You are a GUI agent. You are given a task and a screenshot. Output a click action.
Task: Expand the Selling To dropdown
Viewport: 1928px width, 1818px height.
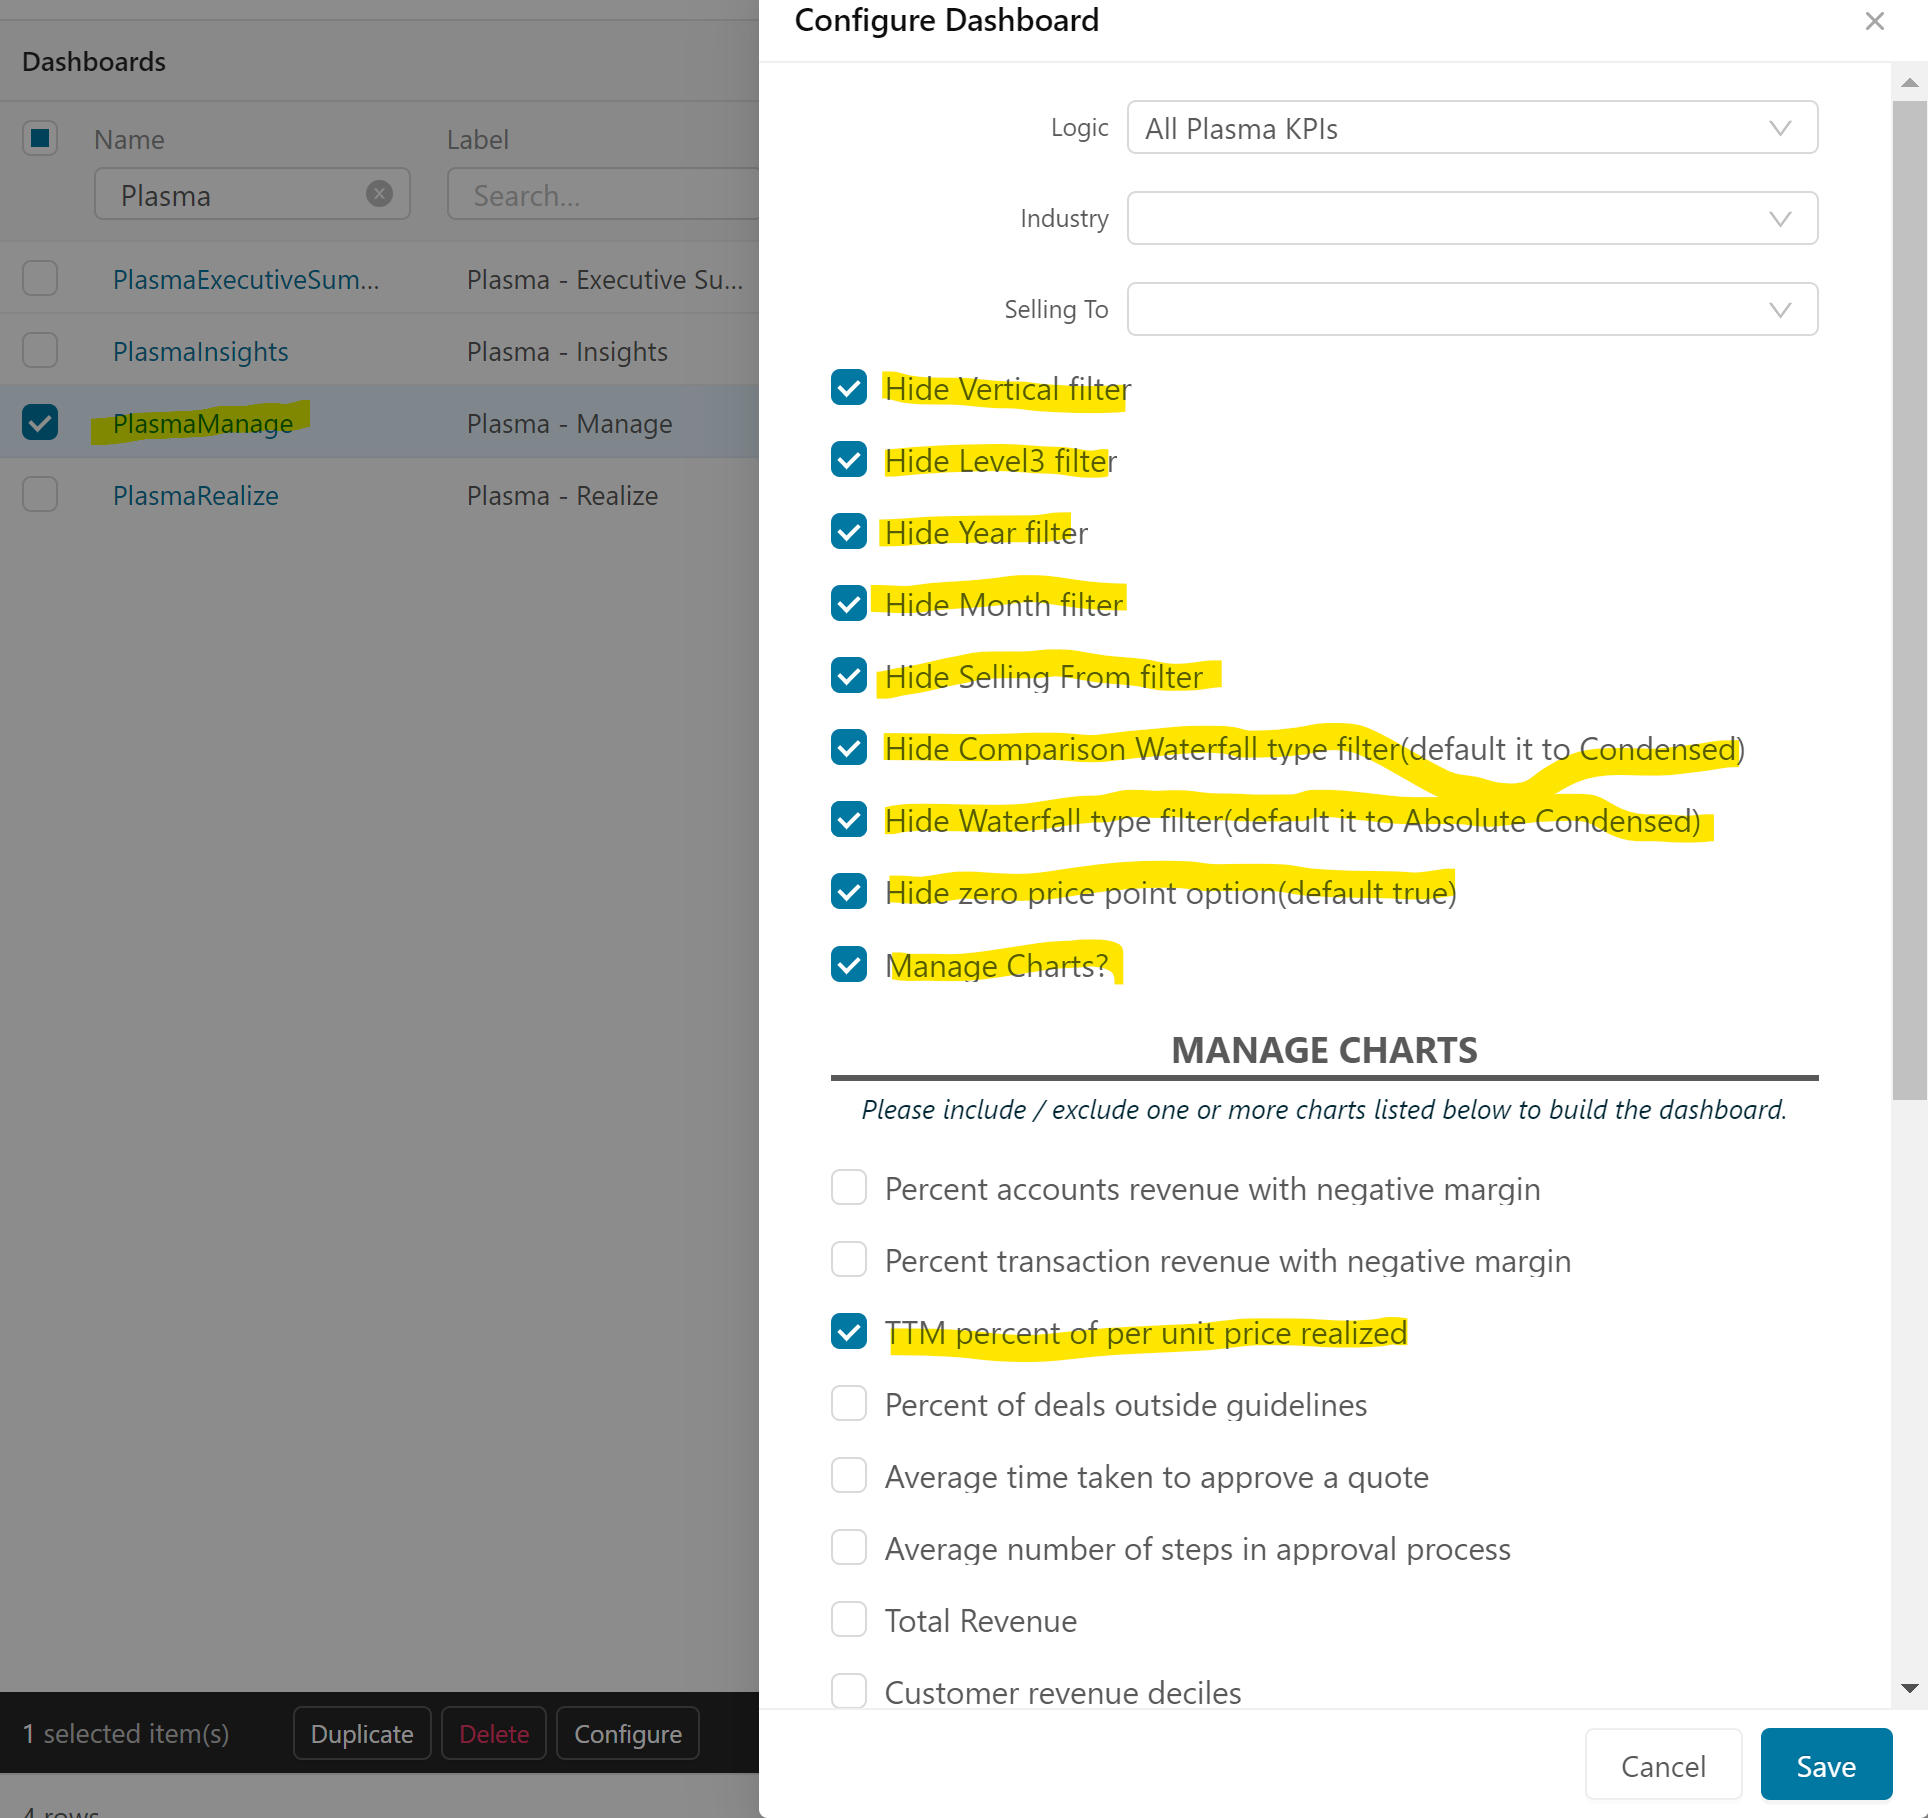(1779, 310)
